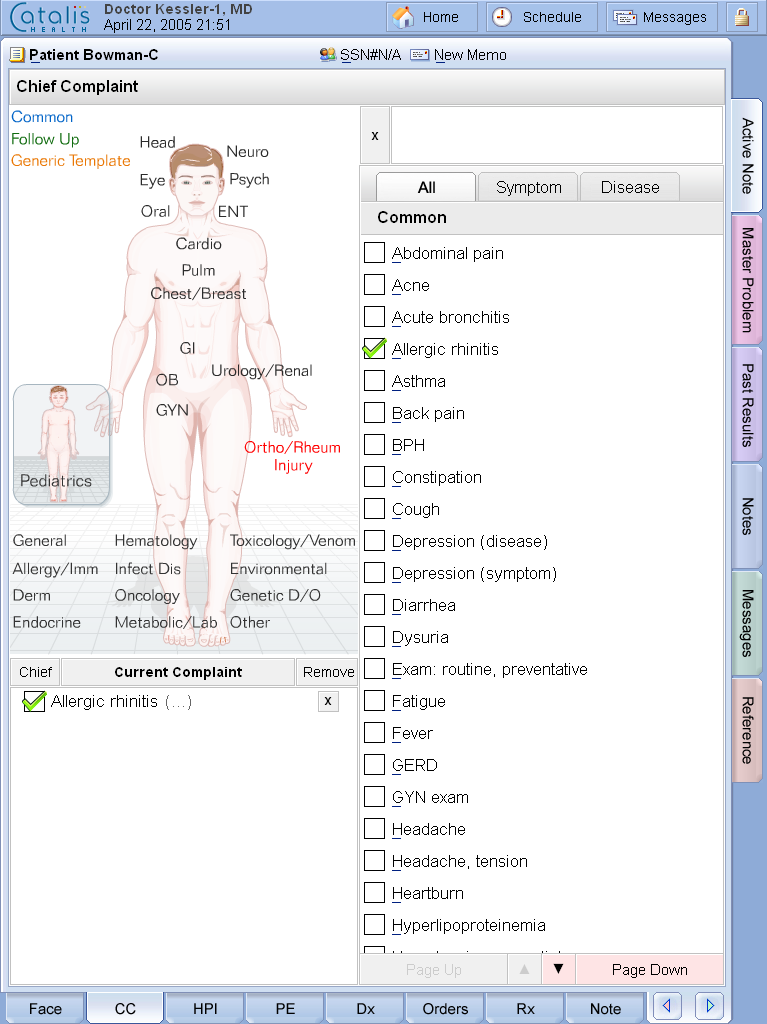
Task: Go to the HPI bottom tab
Action: pyautogui.click(x=205, y=1008)
